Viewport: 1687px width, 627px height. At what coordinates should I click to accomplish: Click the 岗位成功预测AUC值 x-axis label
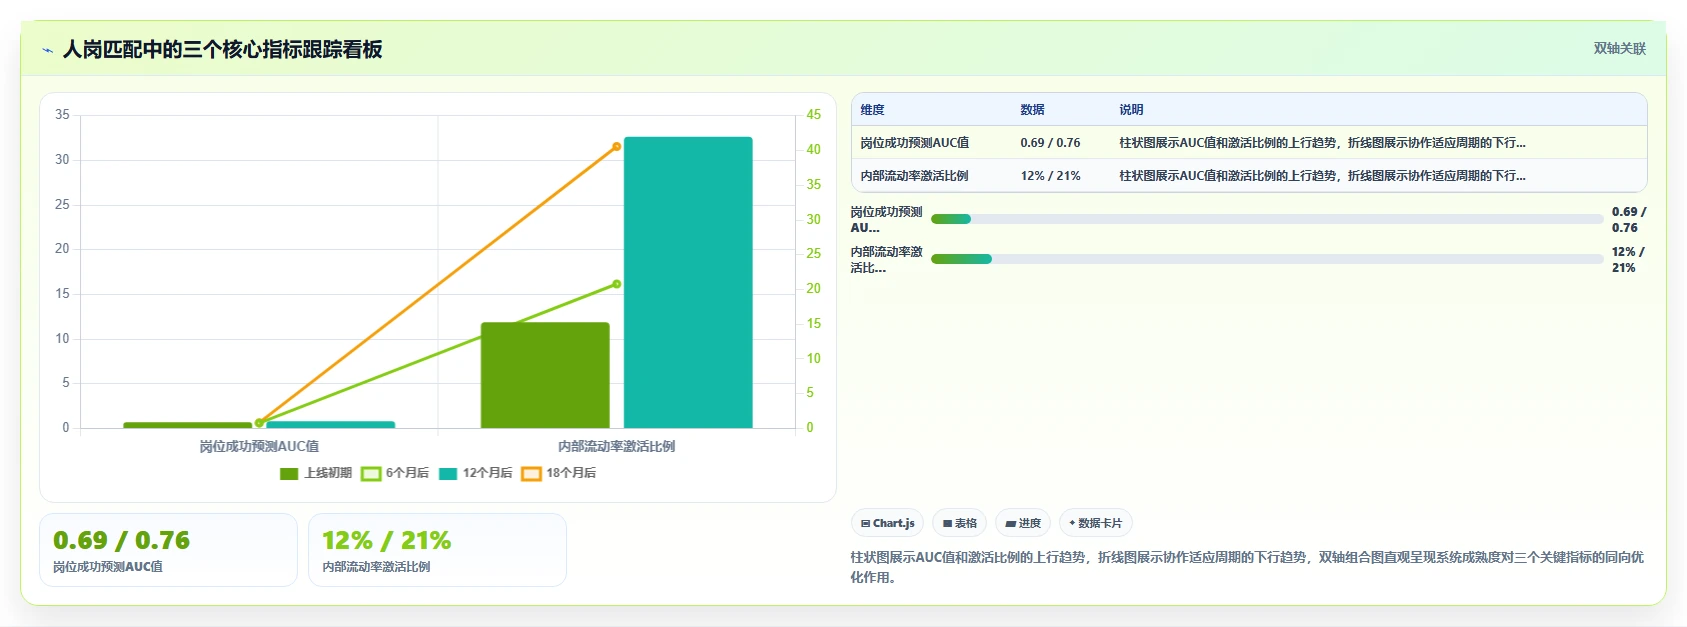pyautogui.click(x=259, y=446)
